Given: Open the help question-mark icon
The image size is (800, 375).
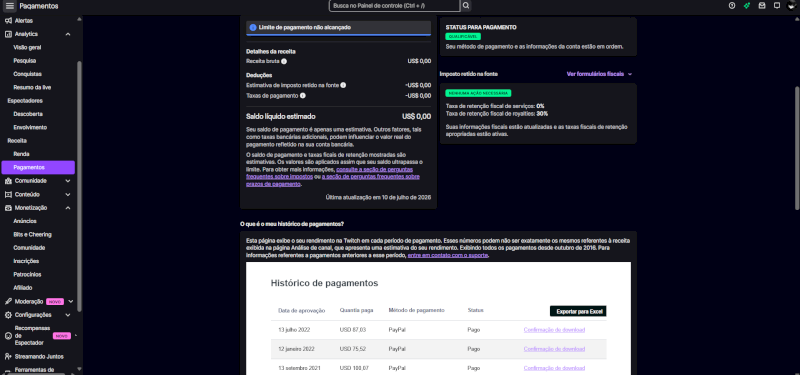Looking at the screenshot, I should [x=732, y=6].
